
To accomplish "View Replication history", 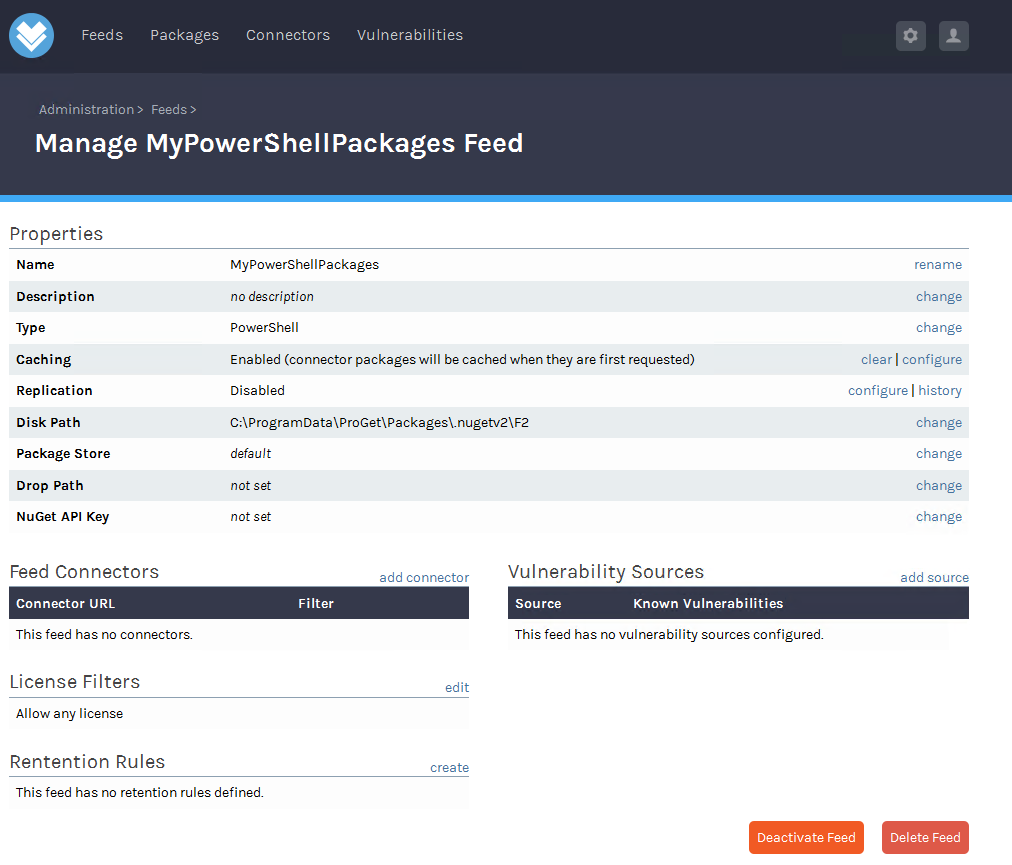I will [940, 391].
